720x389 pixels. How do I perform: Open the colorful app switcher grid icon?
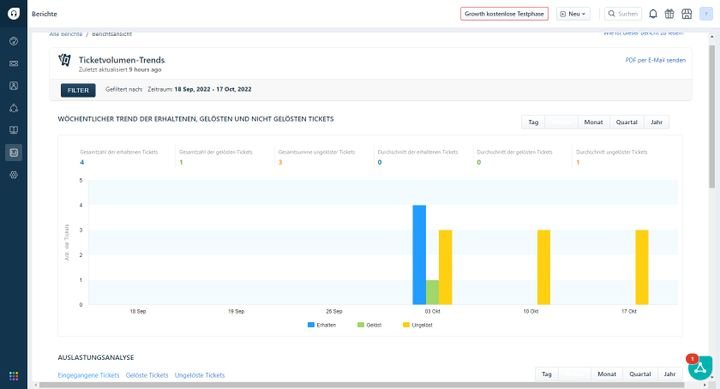[x=14, y=376]
